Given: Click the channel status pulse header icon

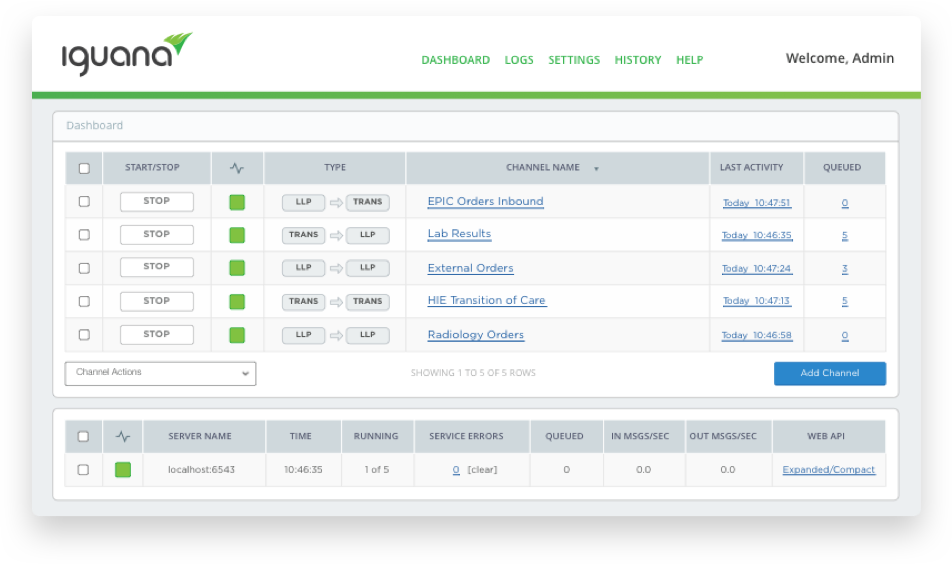Looking at the screenshot, I should point(237,168).
